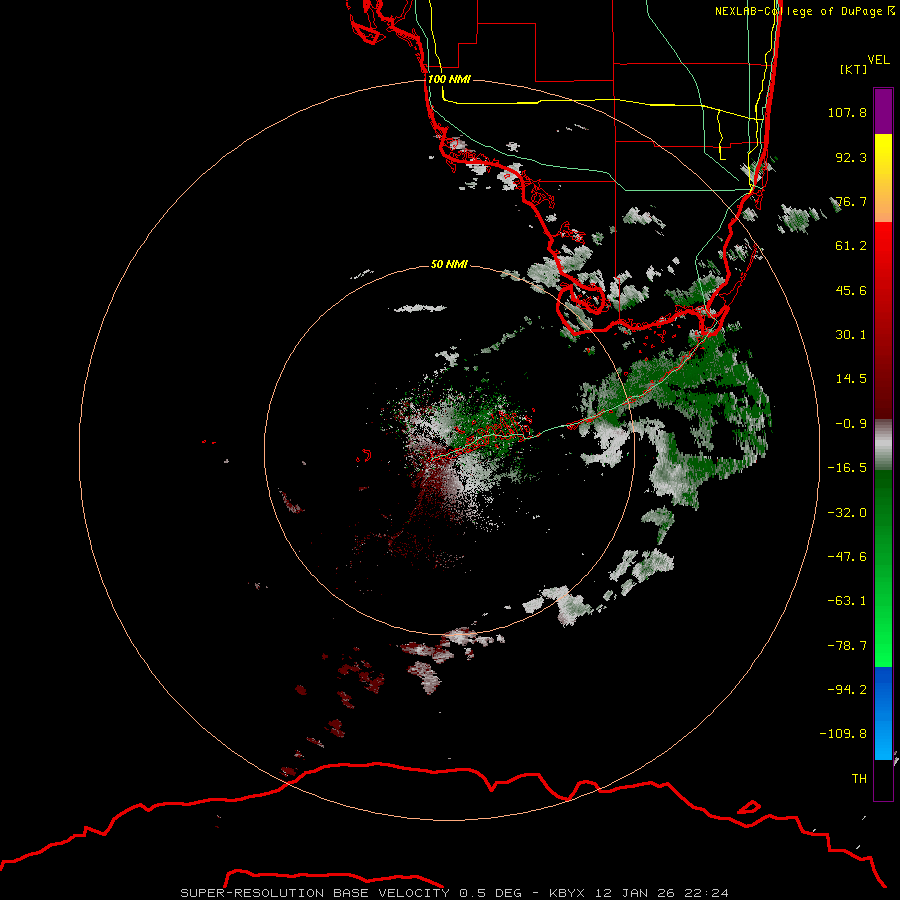Click the TH legend label
900x900 pixels.
859,779
